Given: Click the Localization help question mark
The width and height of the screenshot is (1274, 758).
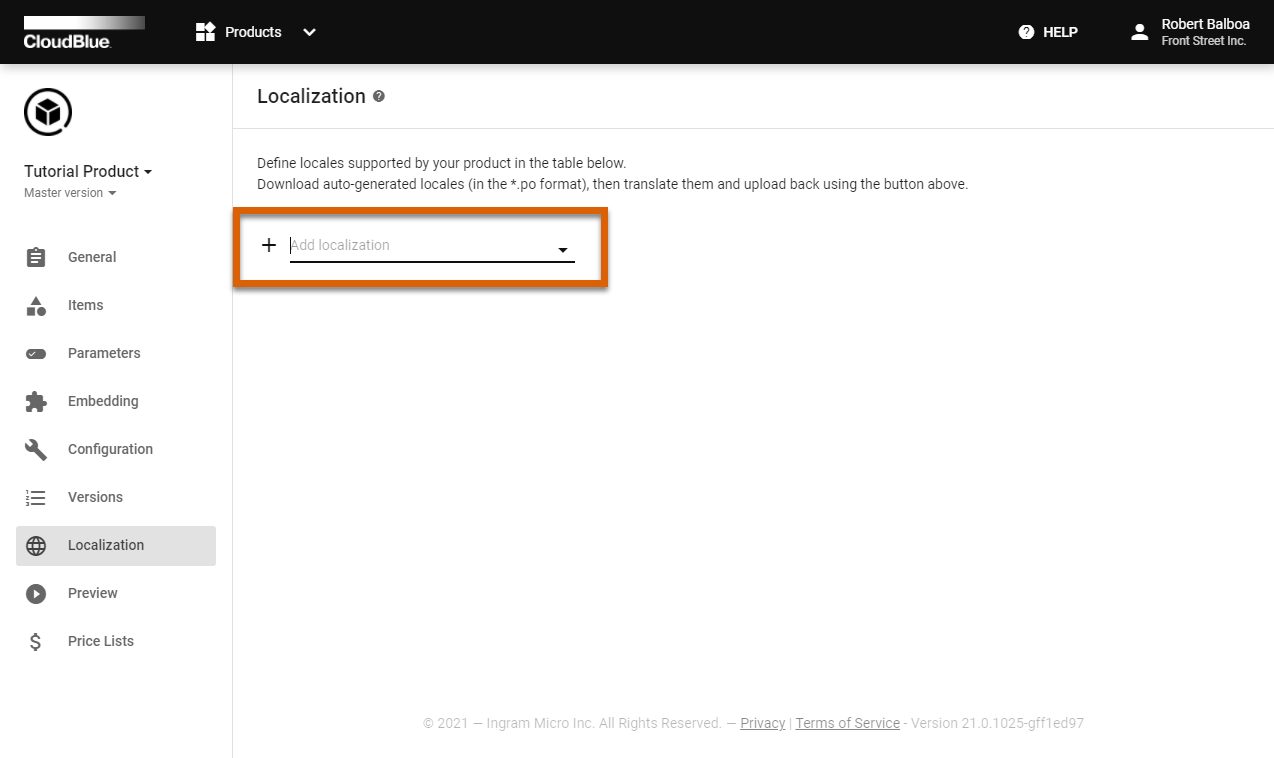Looking at the screenshot, I should 378,96.
